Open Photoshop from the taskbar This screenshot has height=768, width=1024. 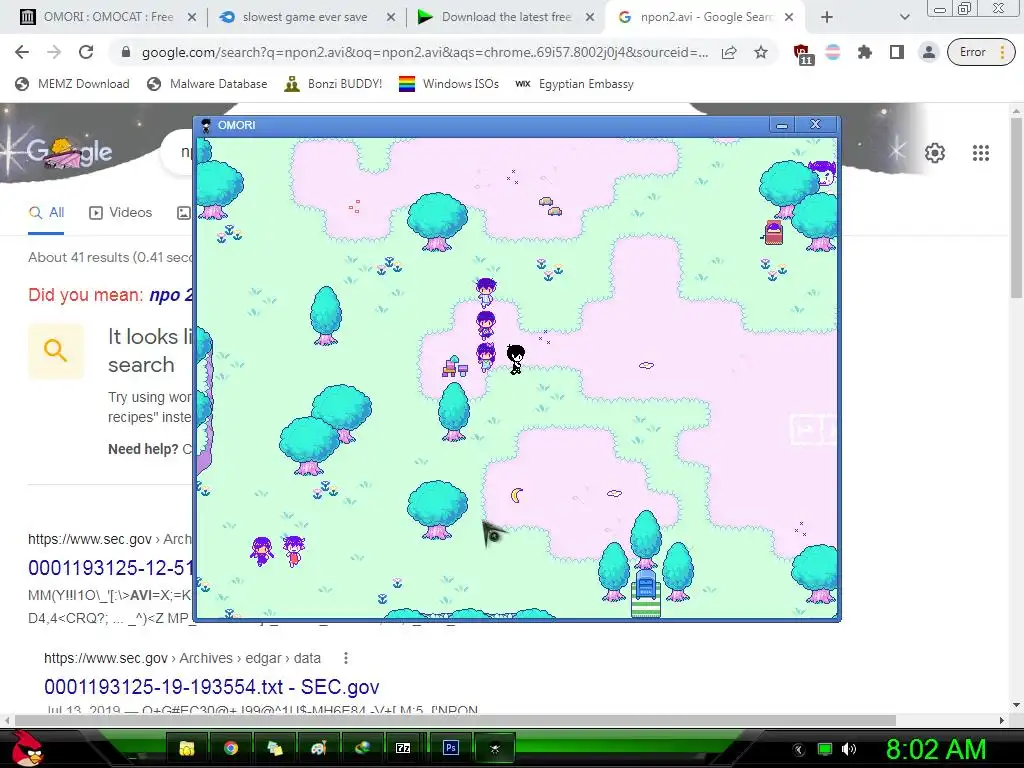[451, 748]
